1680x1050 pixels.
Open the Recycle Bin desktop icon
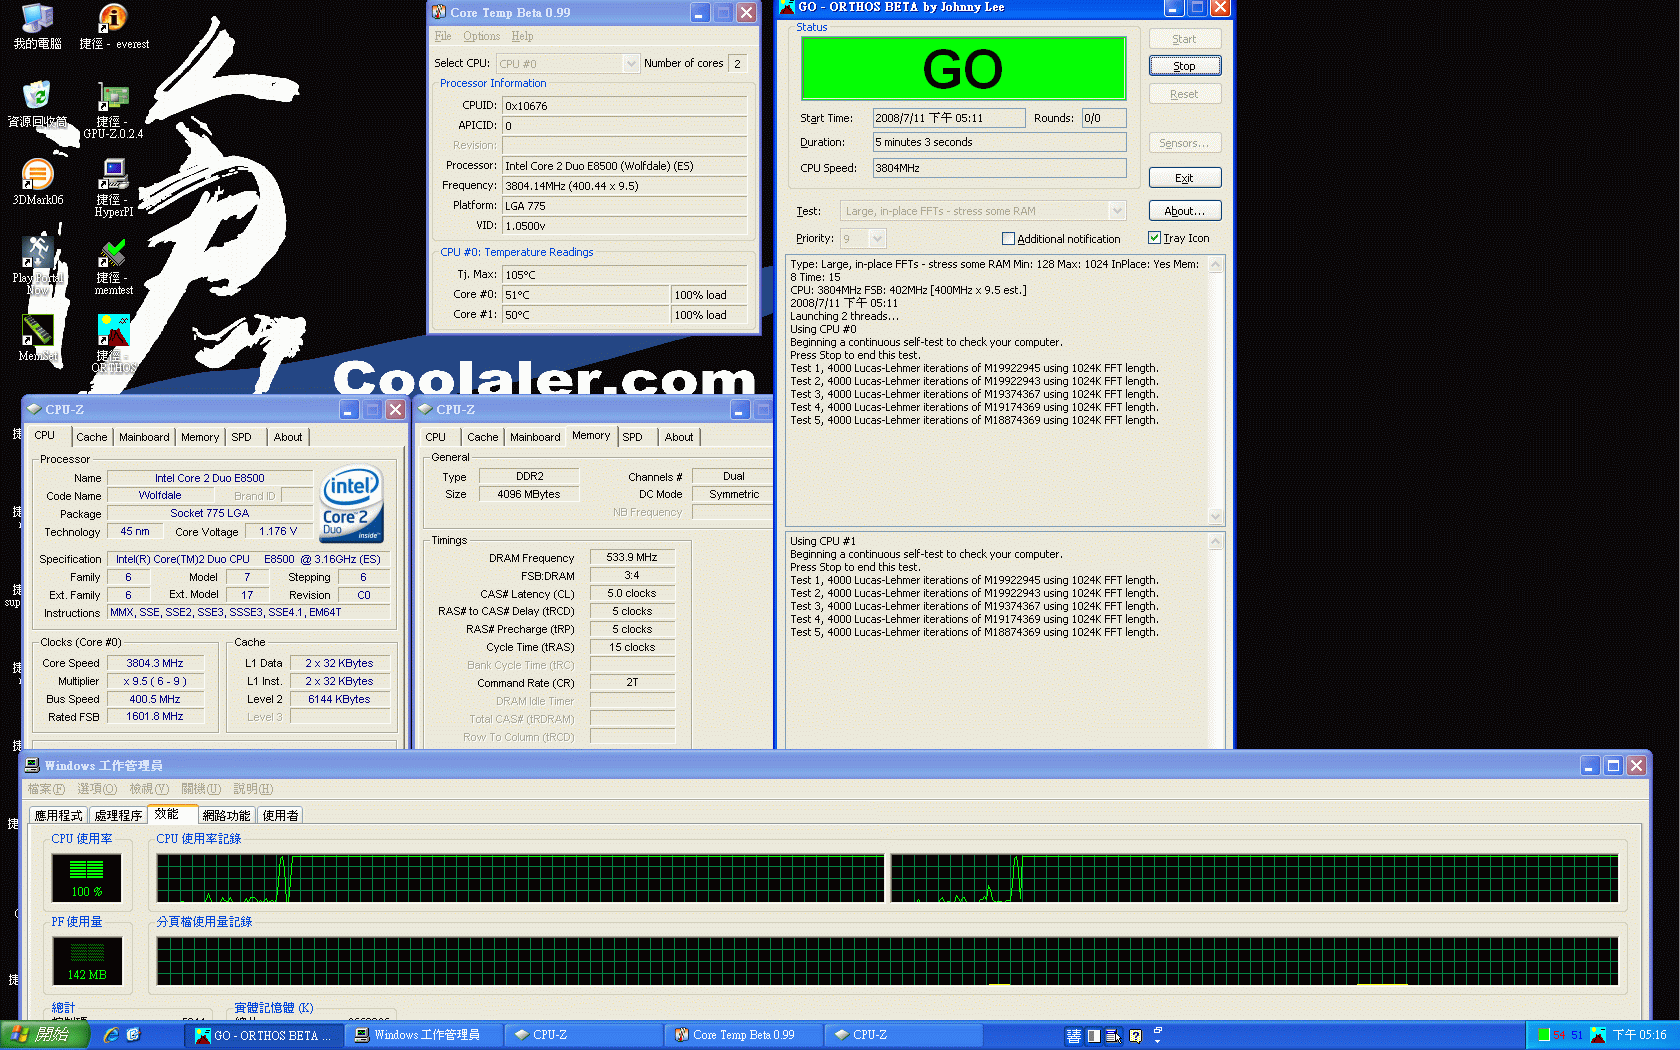pos(37,96)
